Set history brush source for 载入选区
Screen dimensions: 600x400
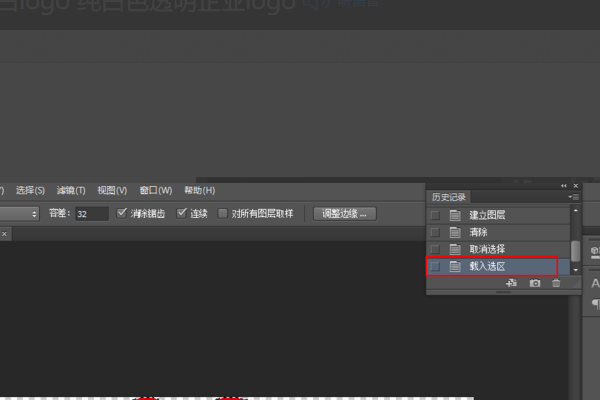coord(435,266)
